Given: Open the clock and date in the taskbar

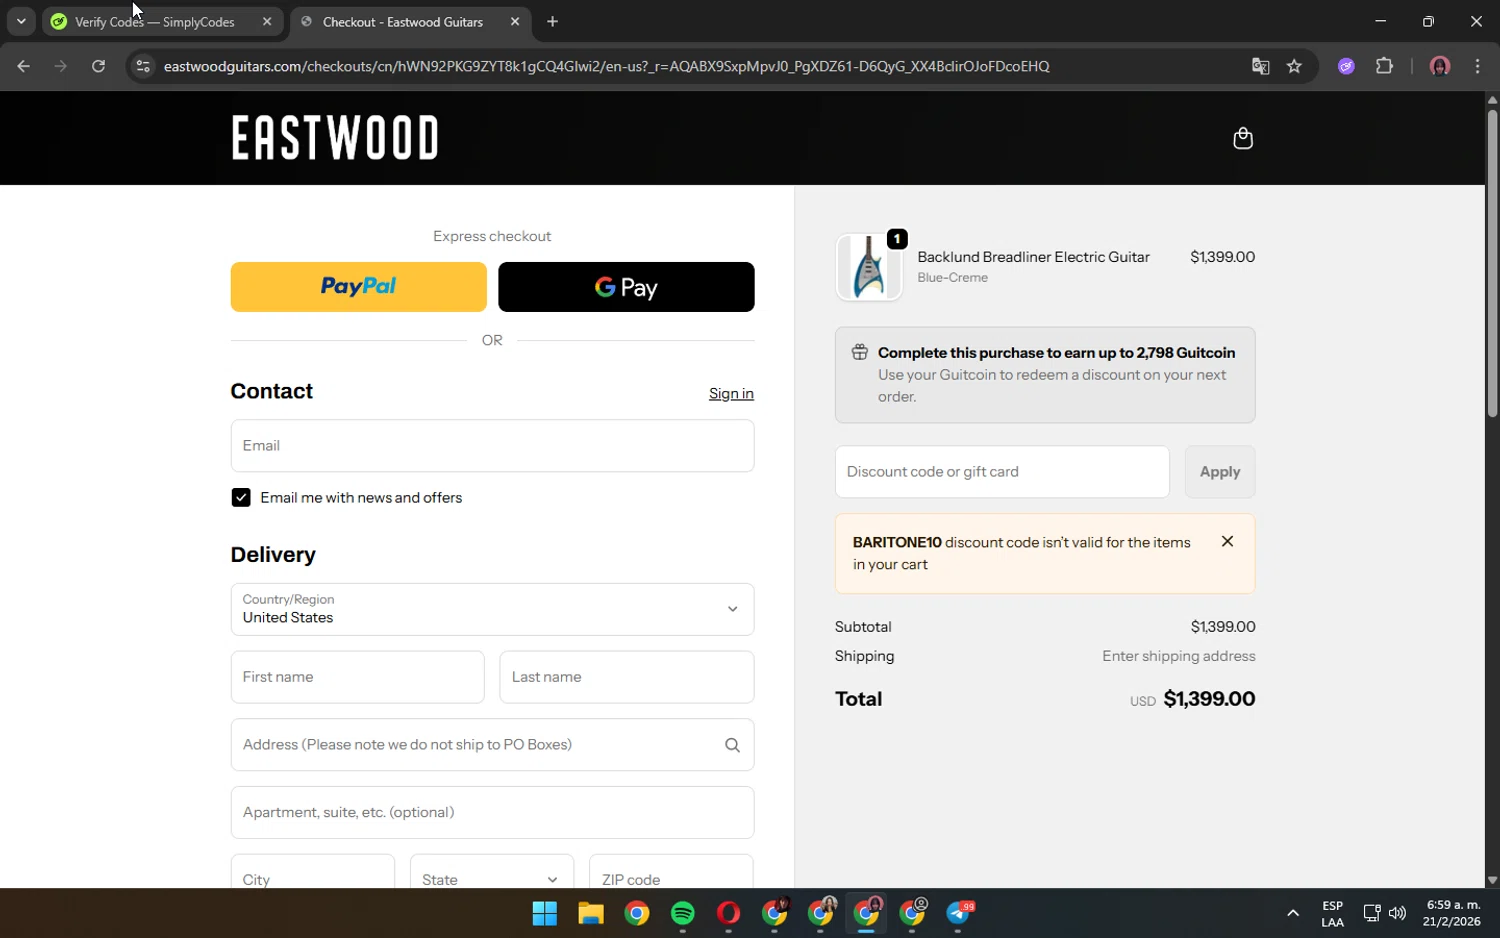Looking at the screenshot, I should click(x=1453, y=913).
